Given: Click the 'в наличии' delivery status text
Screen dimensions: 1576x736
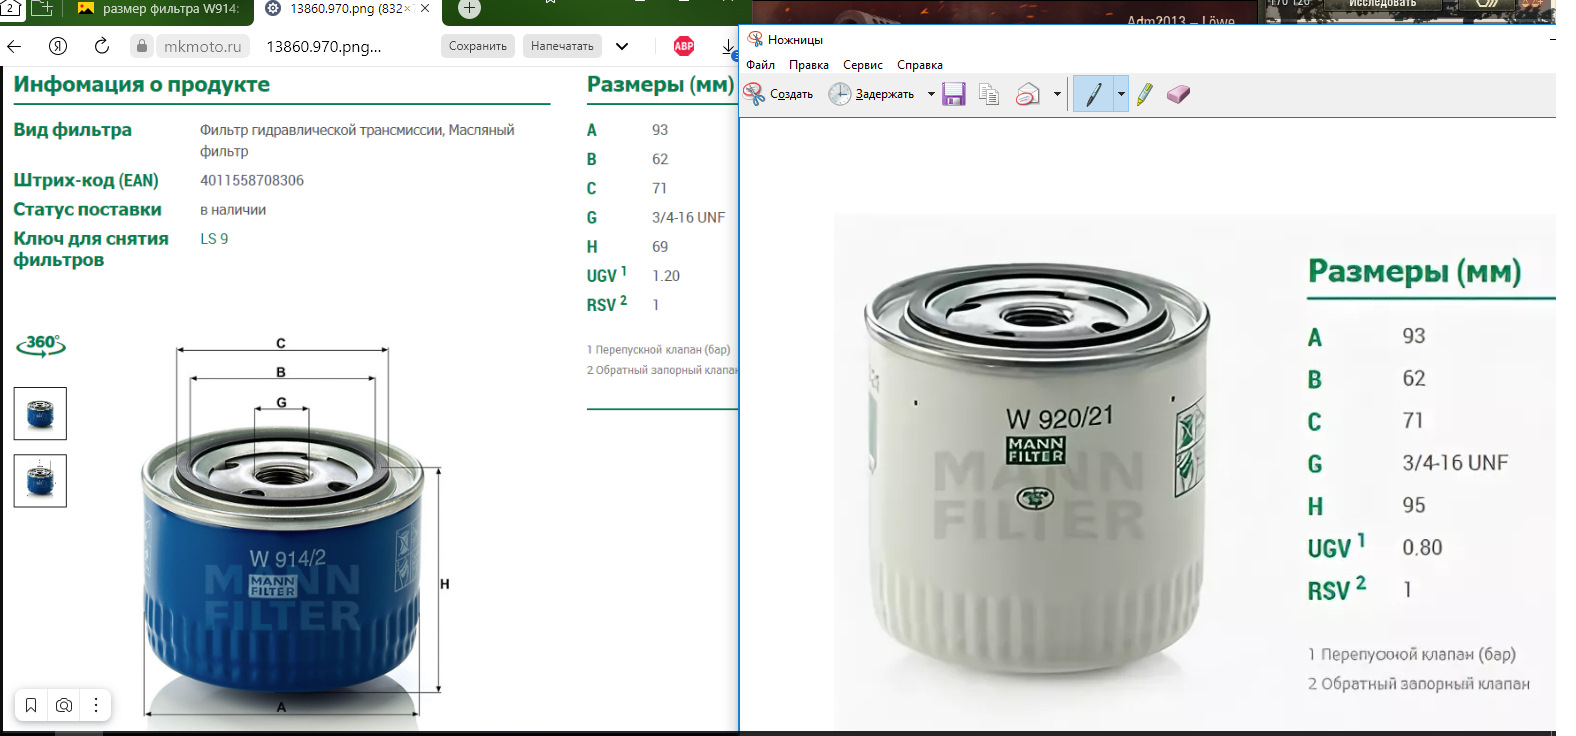Looking at the screenshot, I should point(233,210).
